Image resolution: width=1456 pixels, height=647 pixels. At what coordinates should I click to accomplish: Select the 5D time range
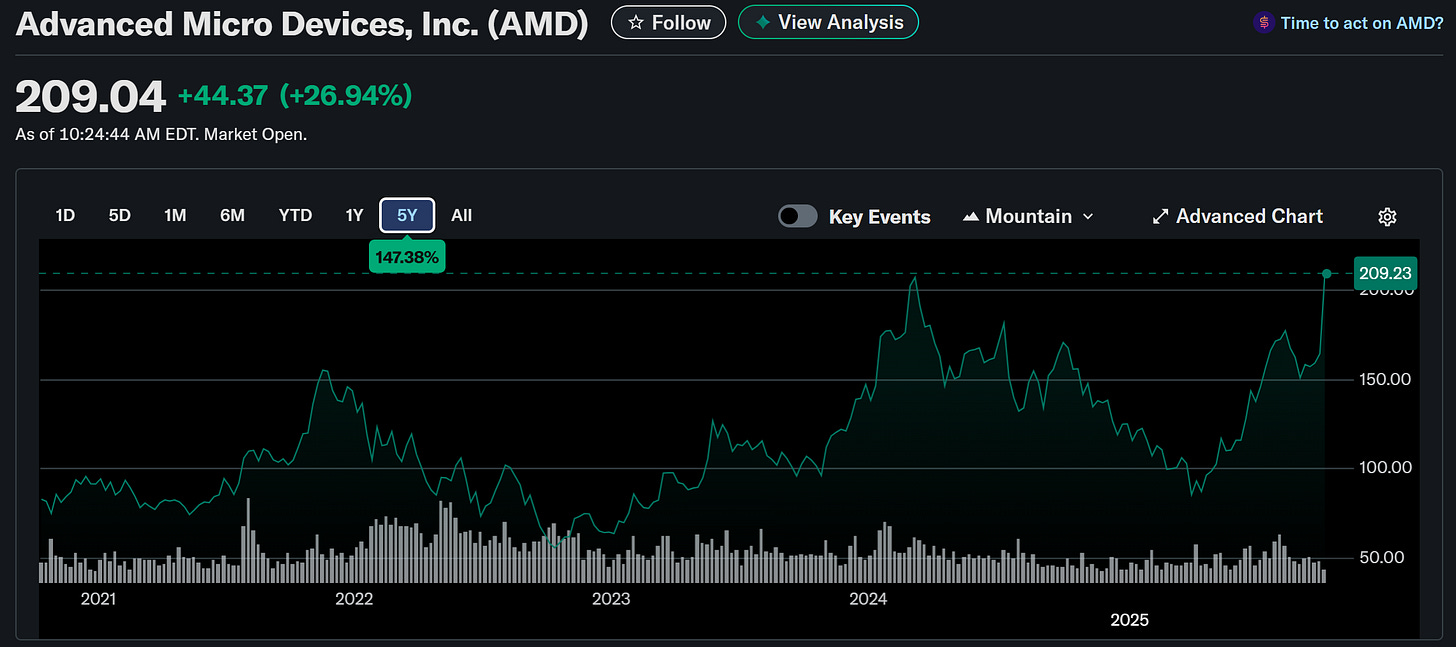coord(120,215)
